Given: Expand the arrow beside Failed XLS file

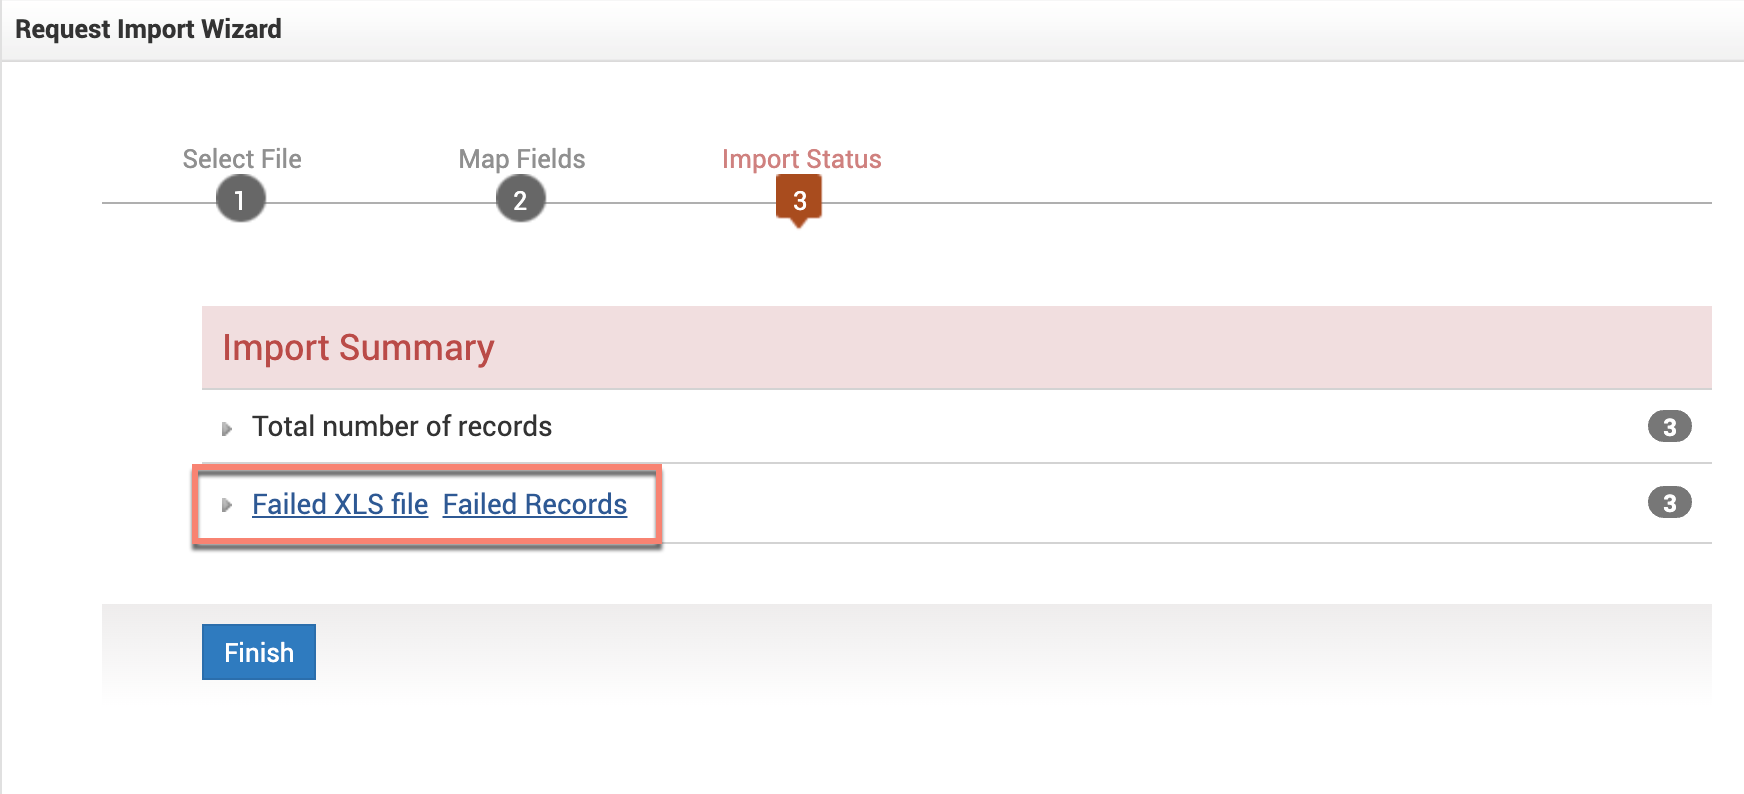Looking at the screenshot, I should (x=227, y=505).
